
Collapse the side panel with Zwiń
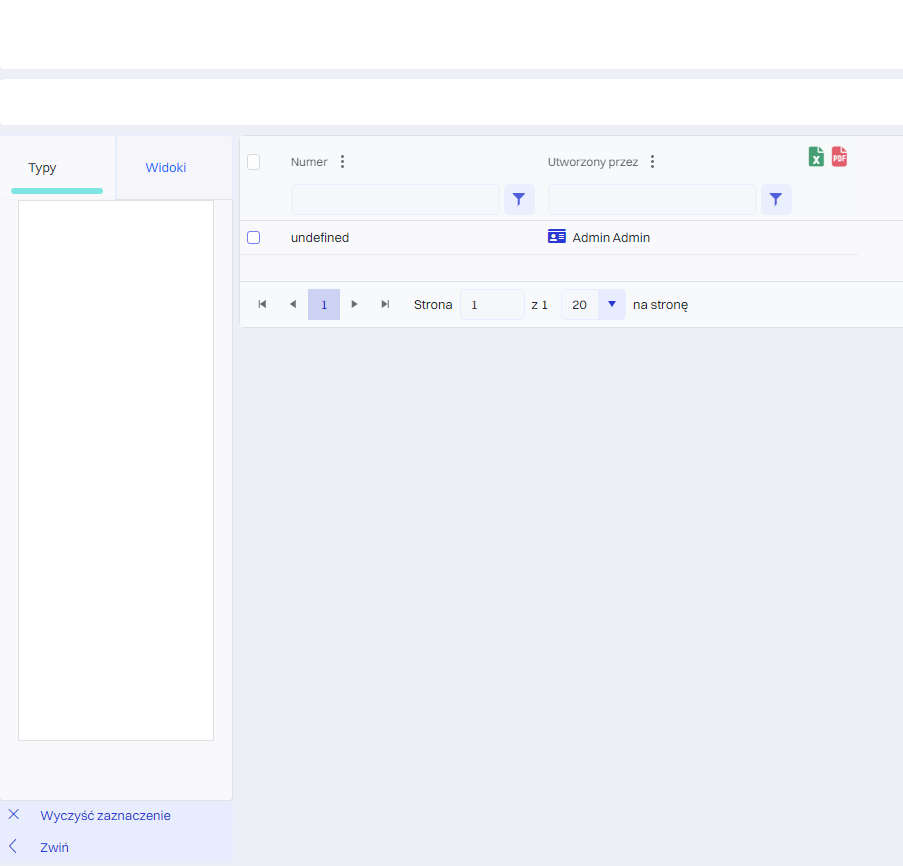(54, 847)
